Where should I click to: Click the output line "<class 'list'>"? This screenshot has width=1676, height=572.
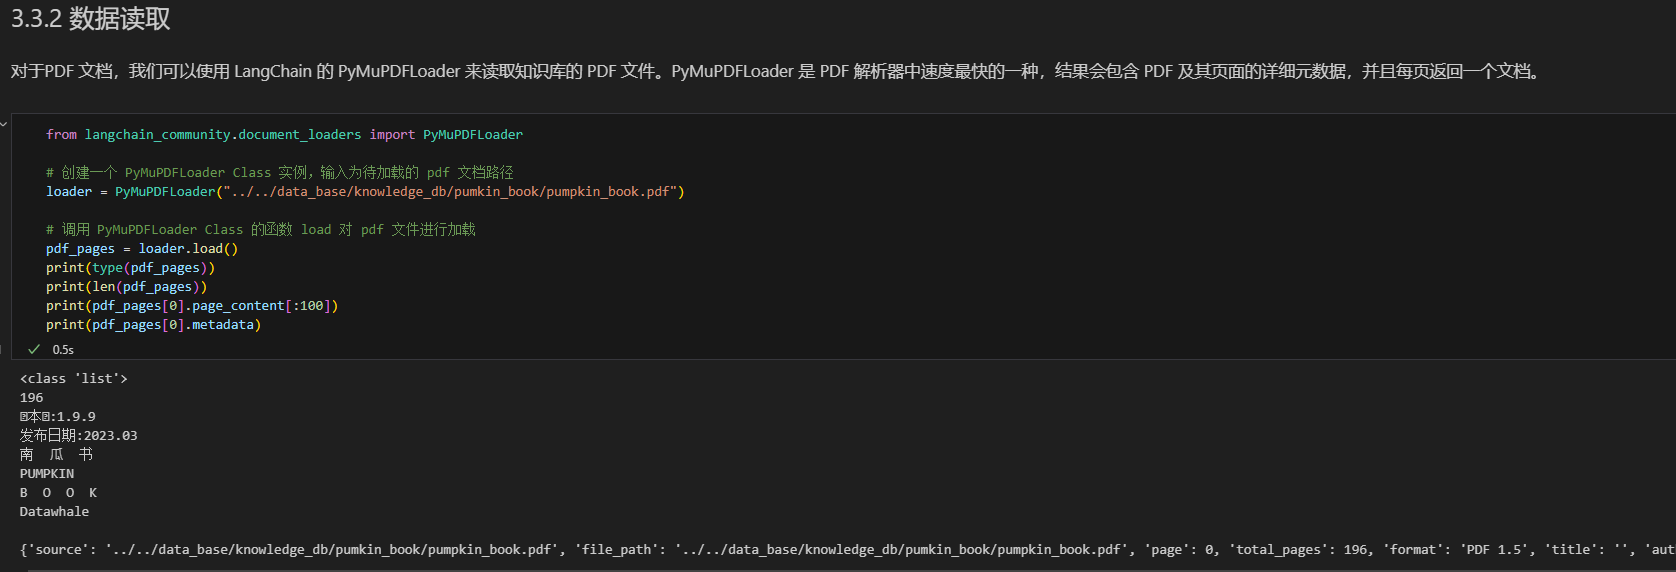[x=74, y=378]
